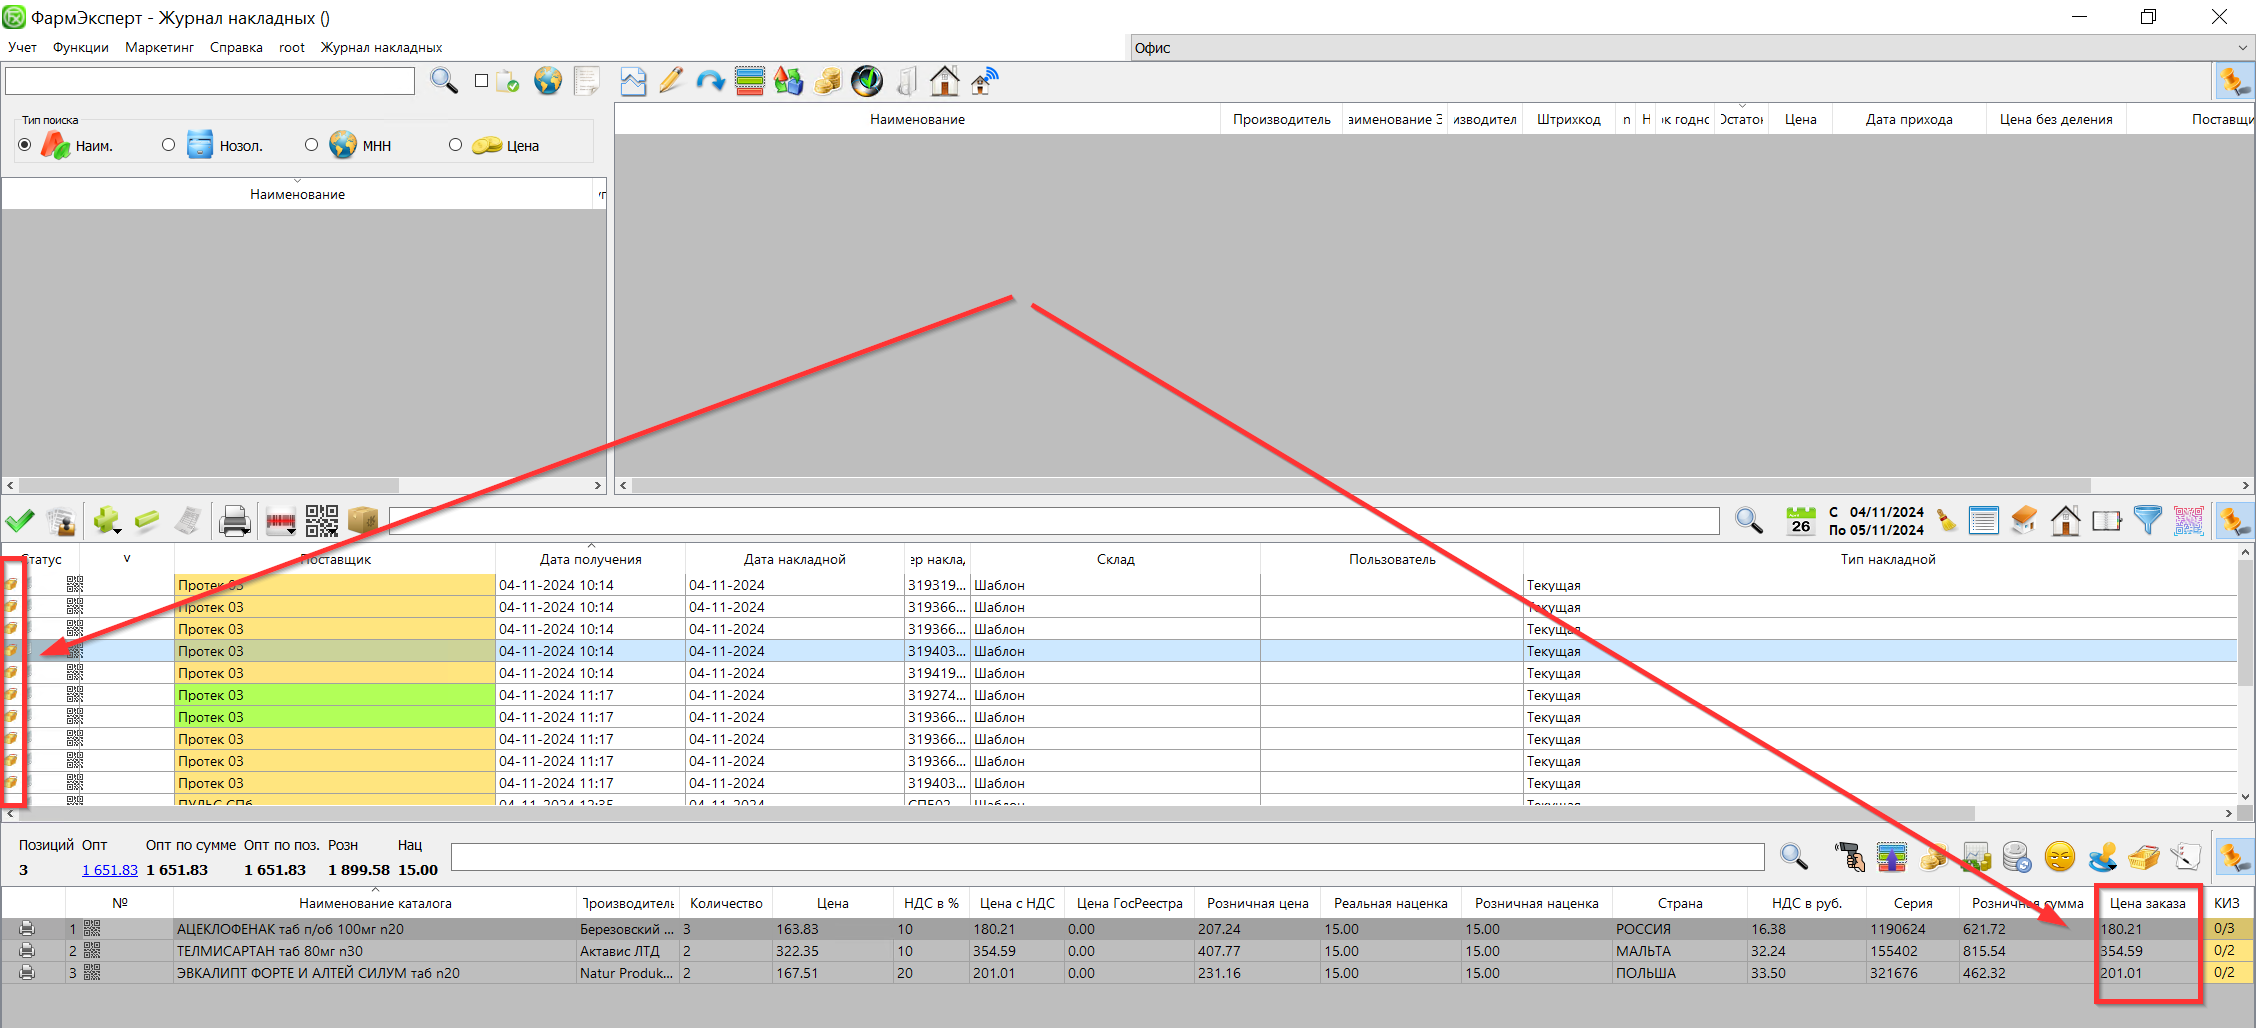Click the yellow pencil edit icon
Screen dimensions: 2256x1028
click(x=671, y=81)
